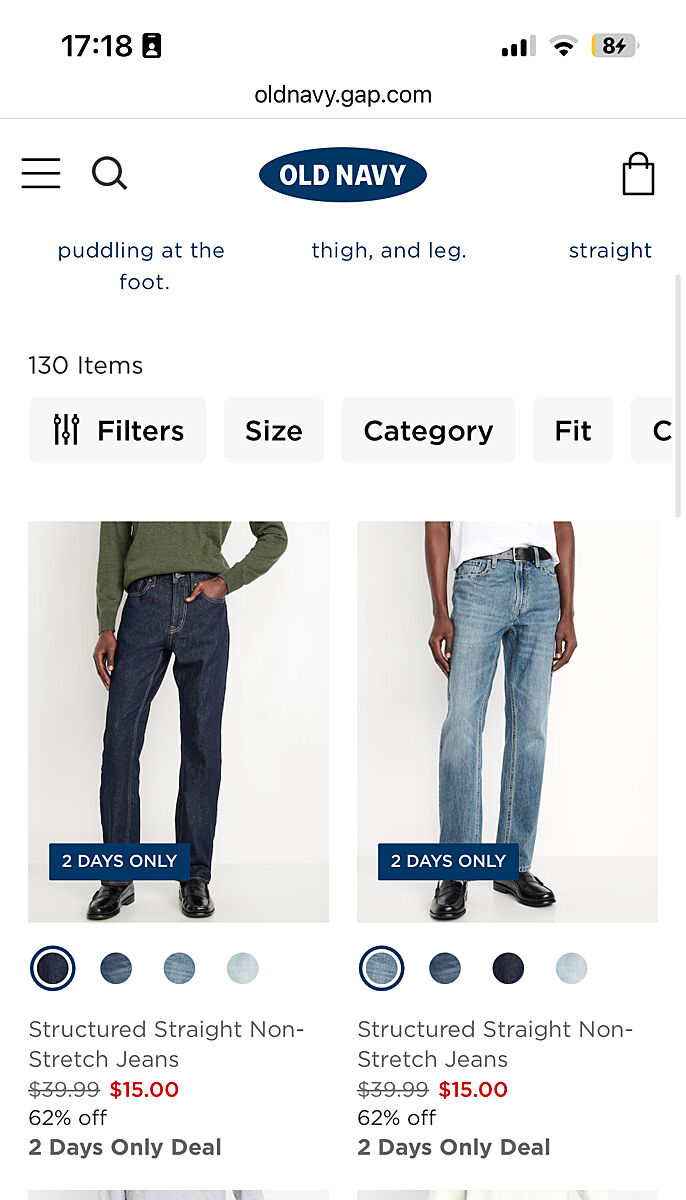Choose lightest wash swatch on first jeans
The image size is (686, 1200).
(x=242, y=968)
